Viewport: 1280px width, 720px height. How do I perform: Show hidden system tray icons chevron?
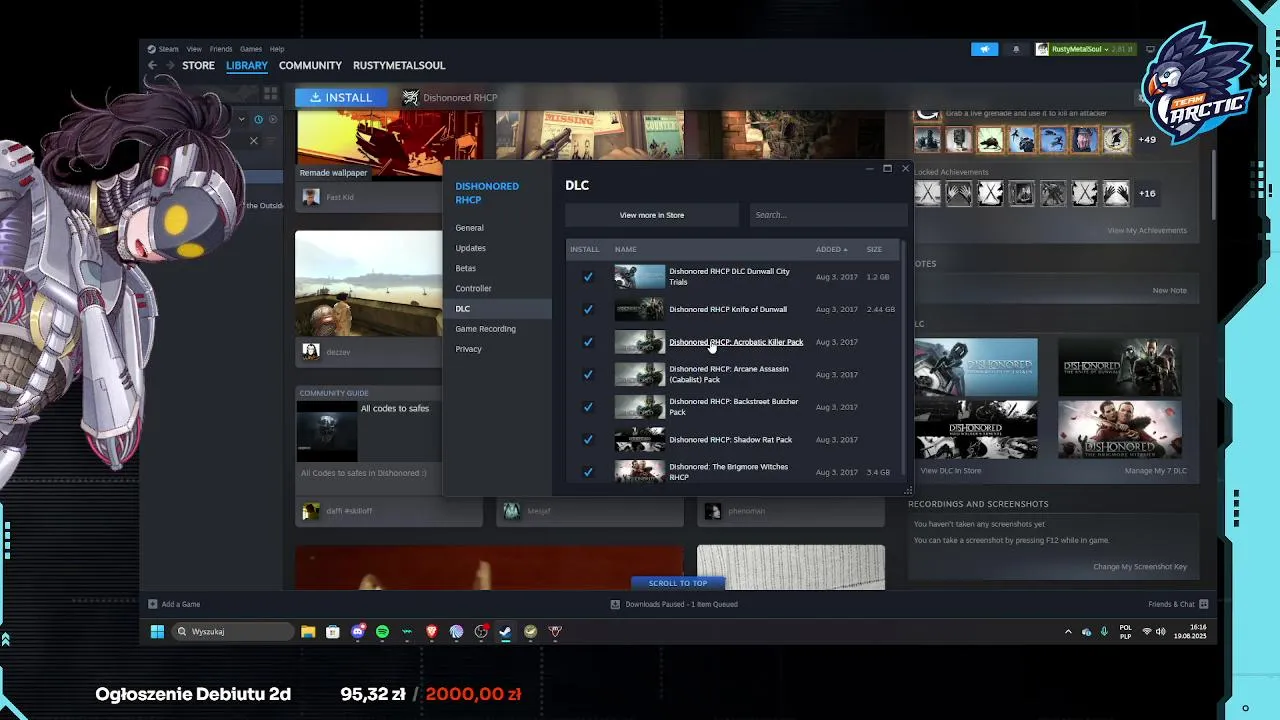tap(1068, 631)
